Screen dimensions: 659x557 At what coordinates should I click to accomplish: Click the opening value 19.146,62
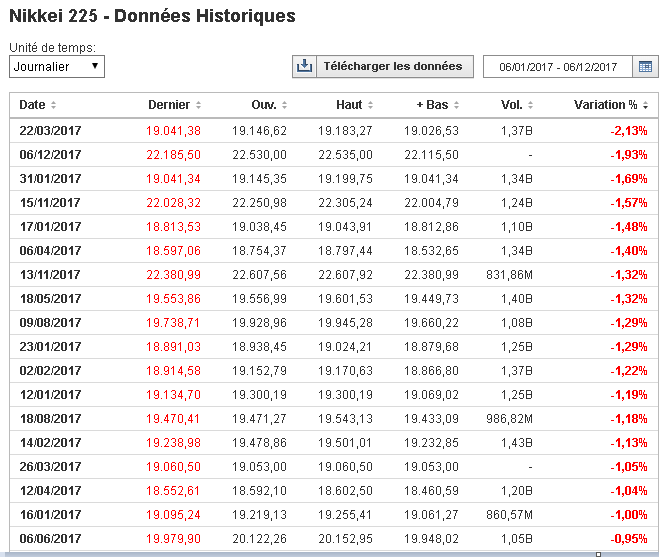pos(259,131)
